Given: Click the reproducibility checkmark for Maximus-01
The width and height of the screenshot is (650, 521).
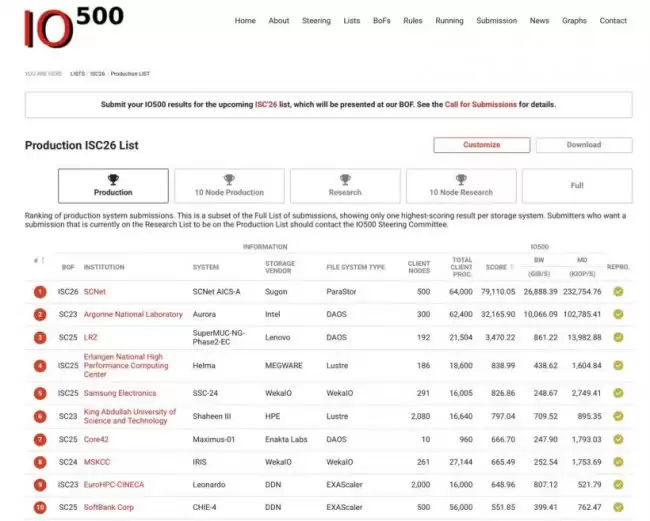Looking at the screenshot, I should 618,440.
